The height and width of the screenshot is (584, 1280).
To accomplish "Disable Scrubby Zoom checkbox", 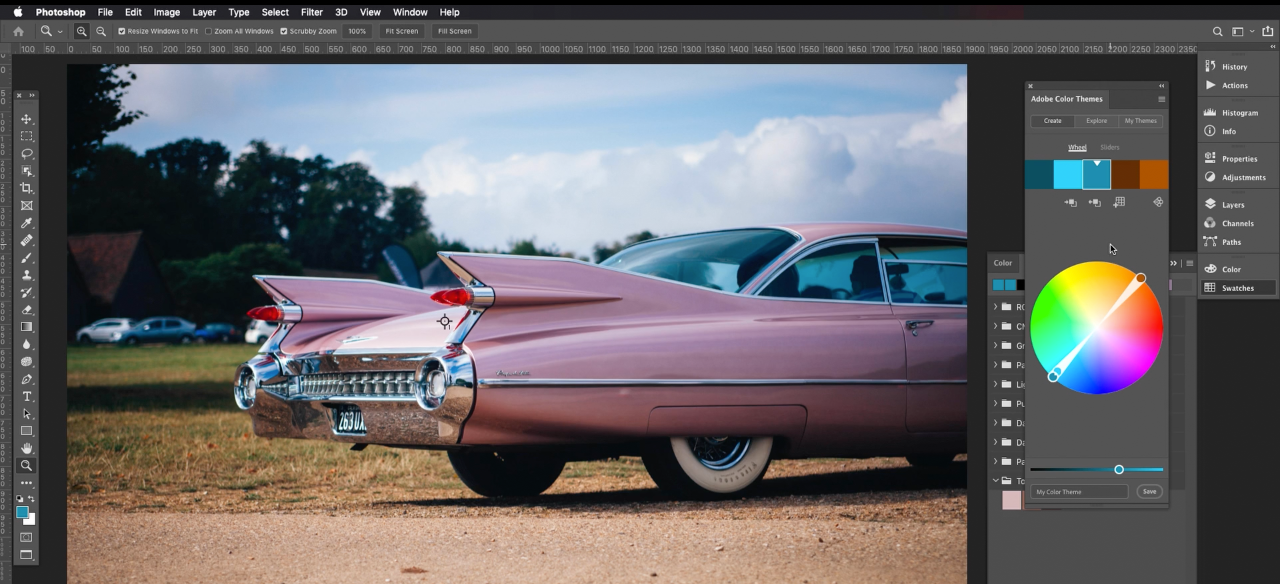I will point(284,31).
